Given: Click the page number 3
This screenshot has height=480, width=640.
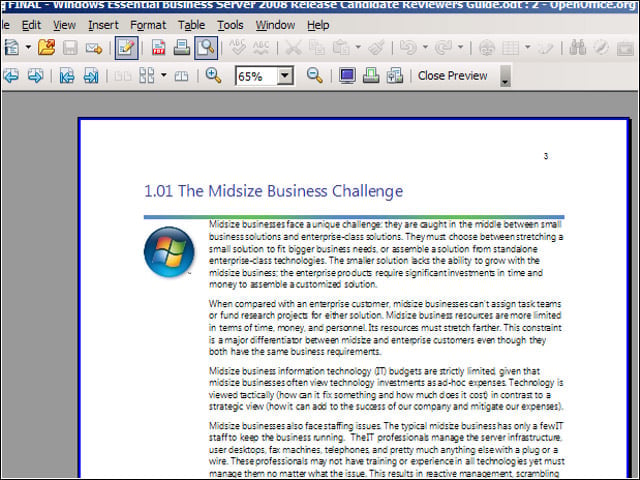Looking at the screenshot, I should [546, 156].
